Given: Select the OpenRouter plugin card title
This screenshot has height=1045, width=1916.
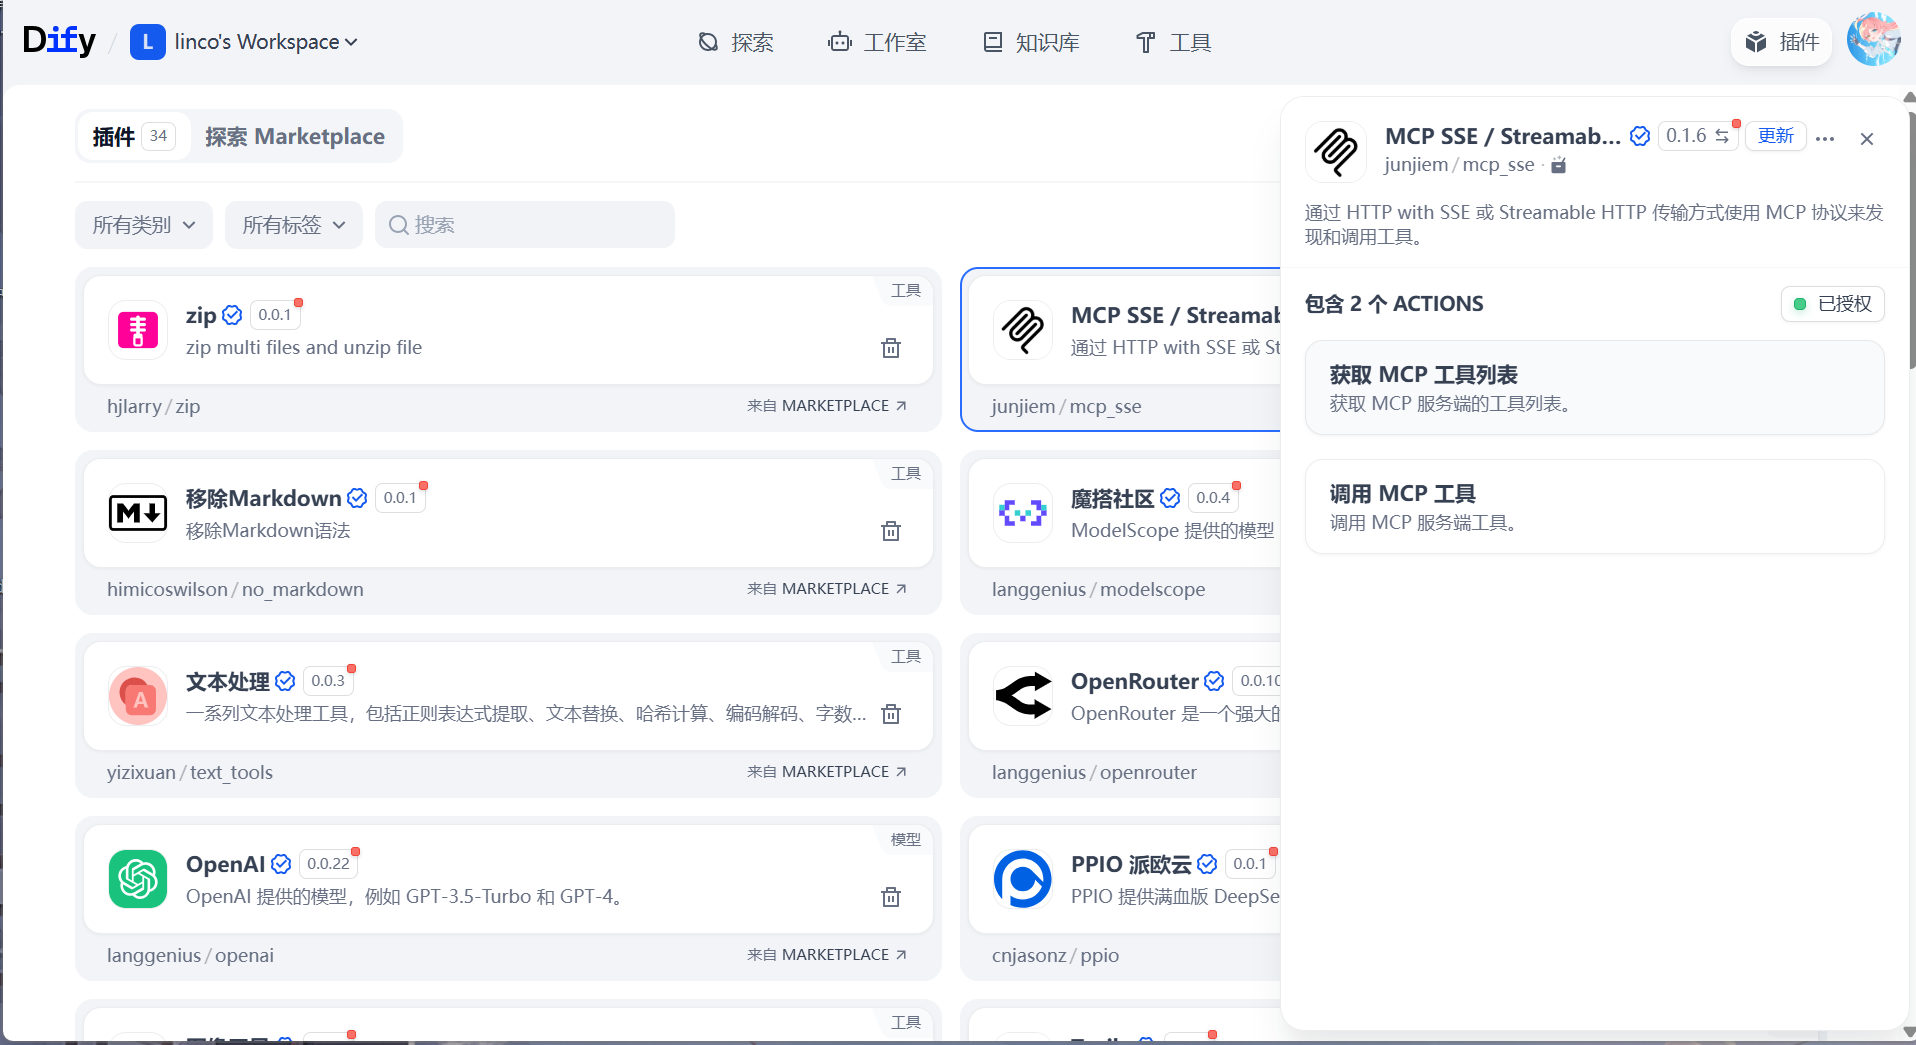Looking at the screenshot, I should tap(1134, 681).
